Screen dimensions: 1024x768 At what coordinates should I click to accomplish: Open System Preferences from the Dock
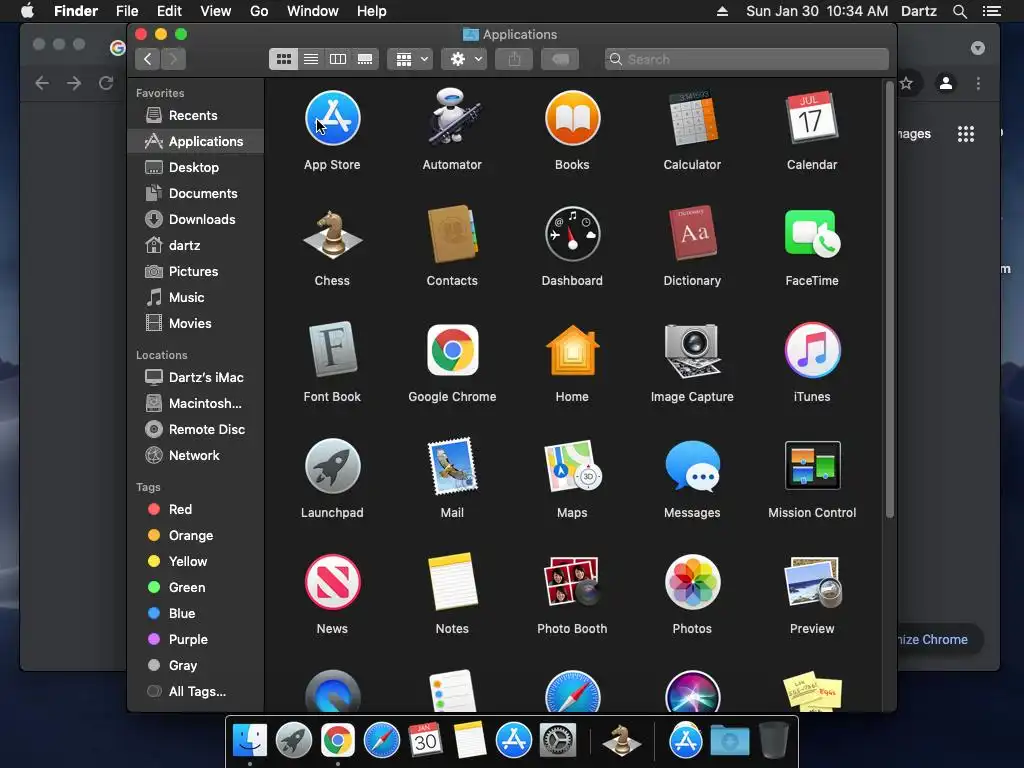557,741
